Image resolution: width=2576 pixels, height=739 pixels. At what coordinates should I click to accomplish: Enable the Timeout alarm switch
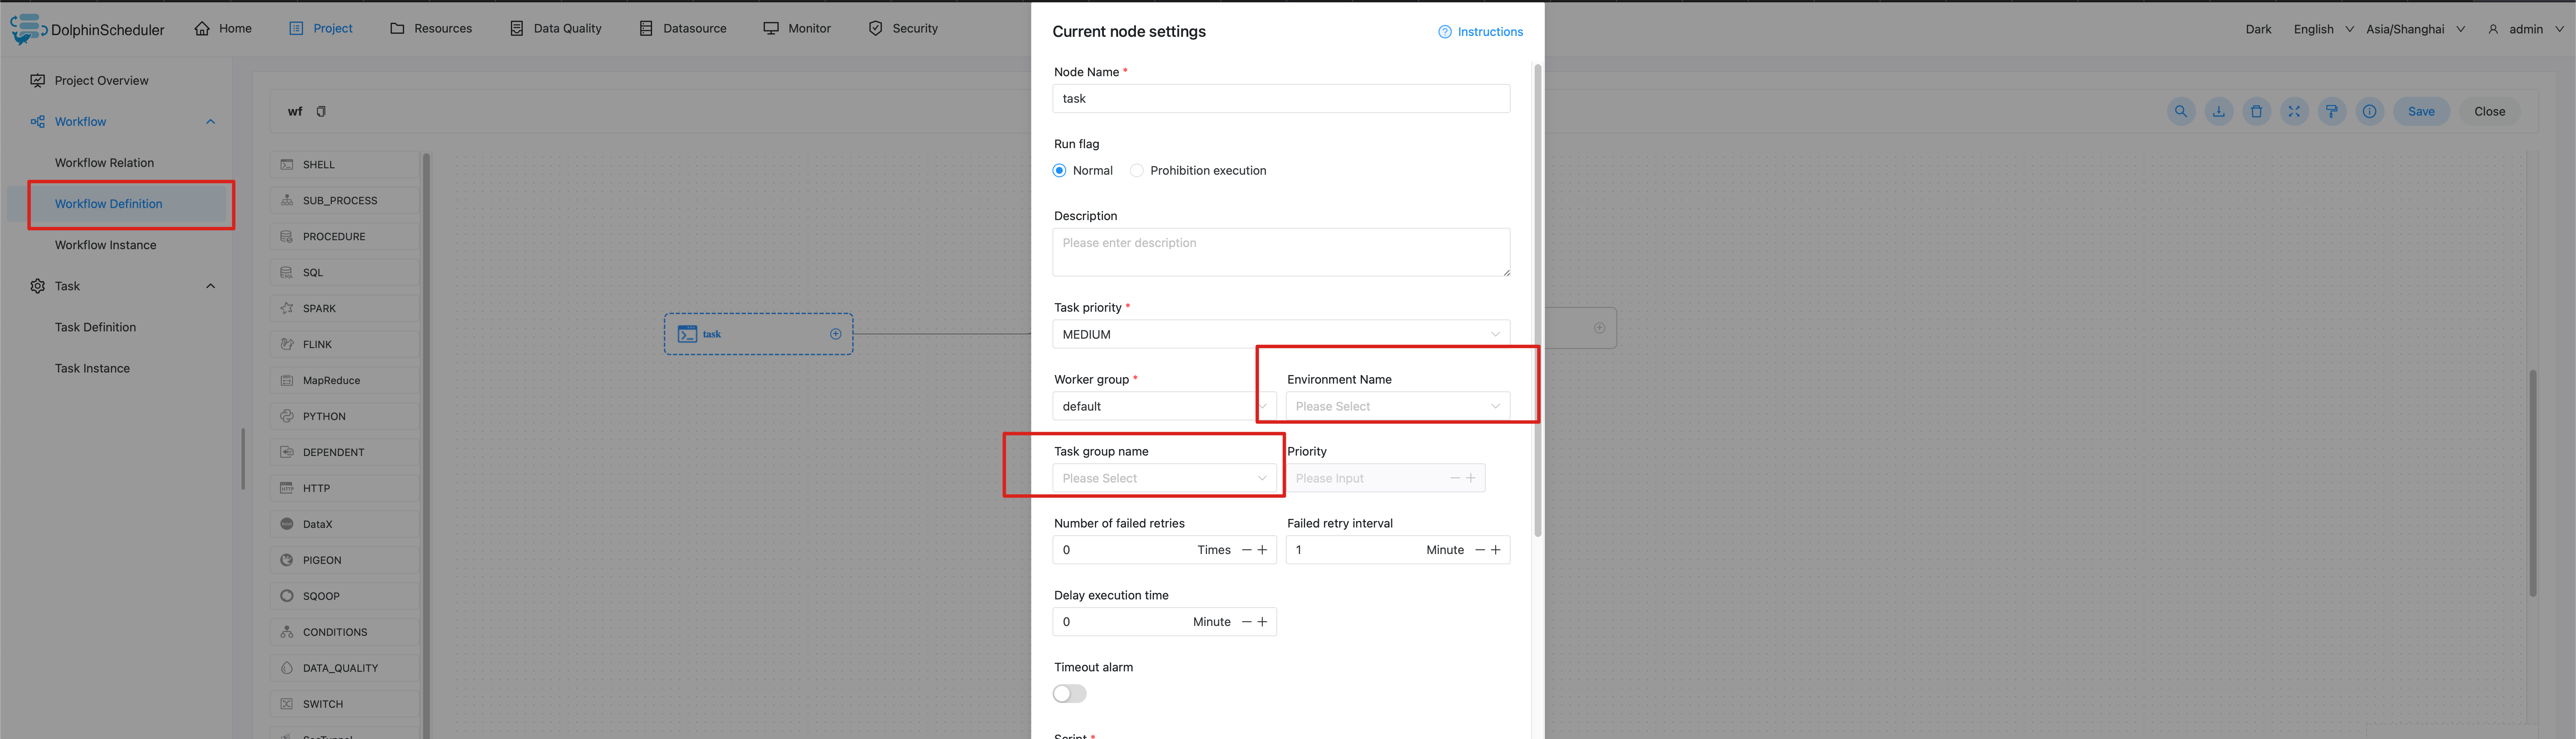1069,693
